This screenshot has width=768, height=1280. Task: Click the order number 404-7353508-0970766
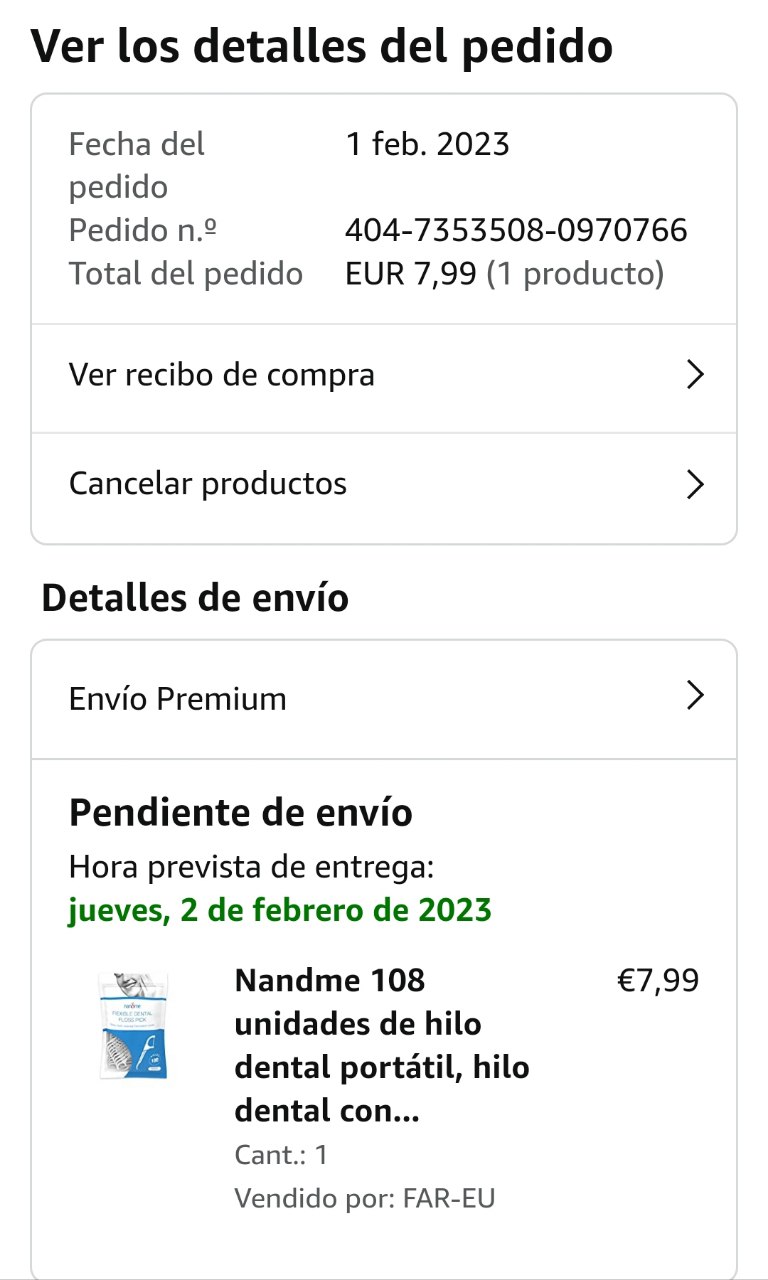(516, 231)
